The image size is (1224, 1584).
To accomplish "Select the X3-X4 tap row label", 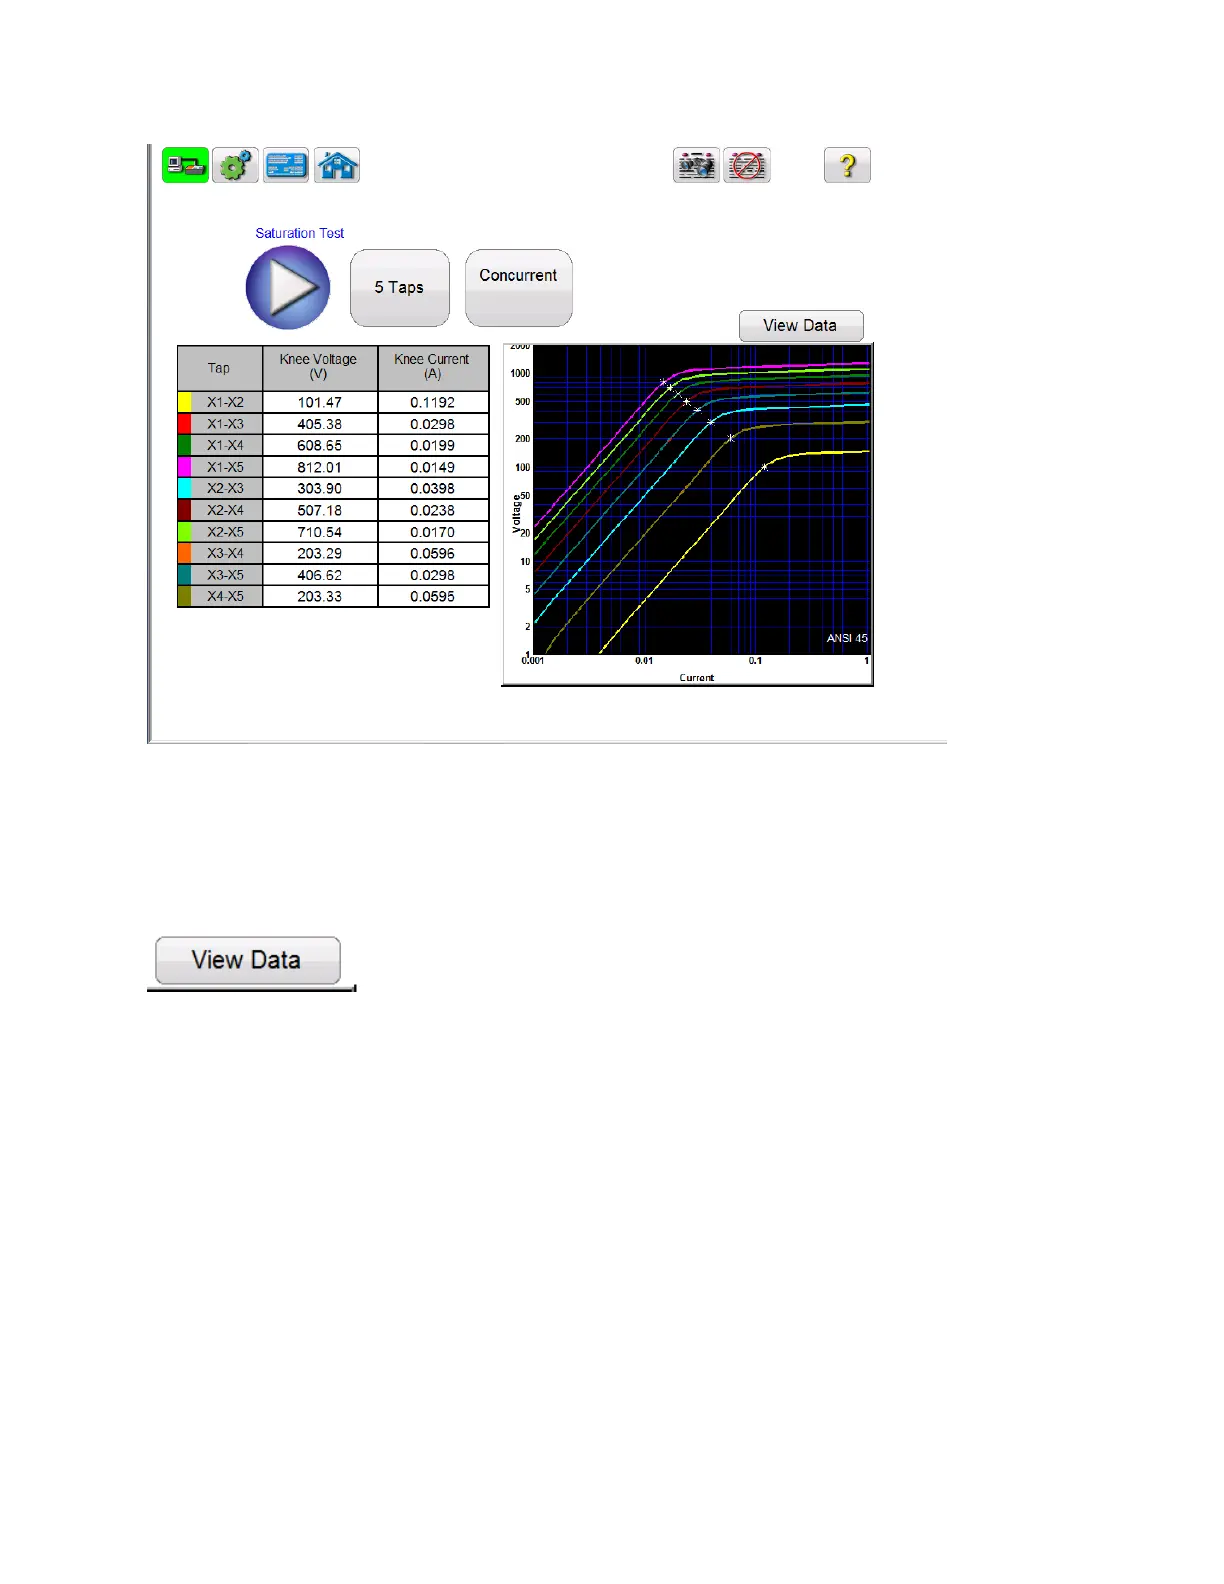I will point(226,553).
